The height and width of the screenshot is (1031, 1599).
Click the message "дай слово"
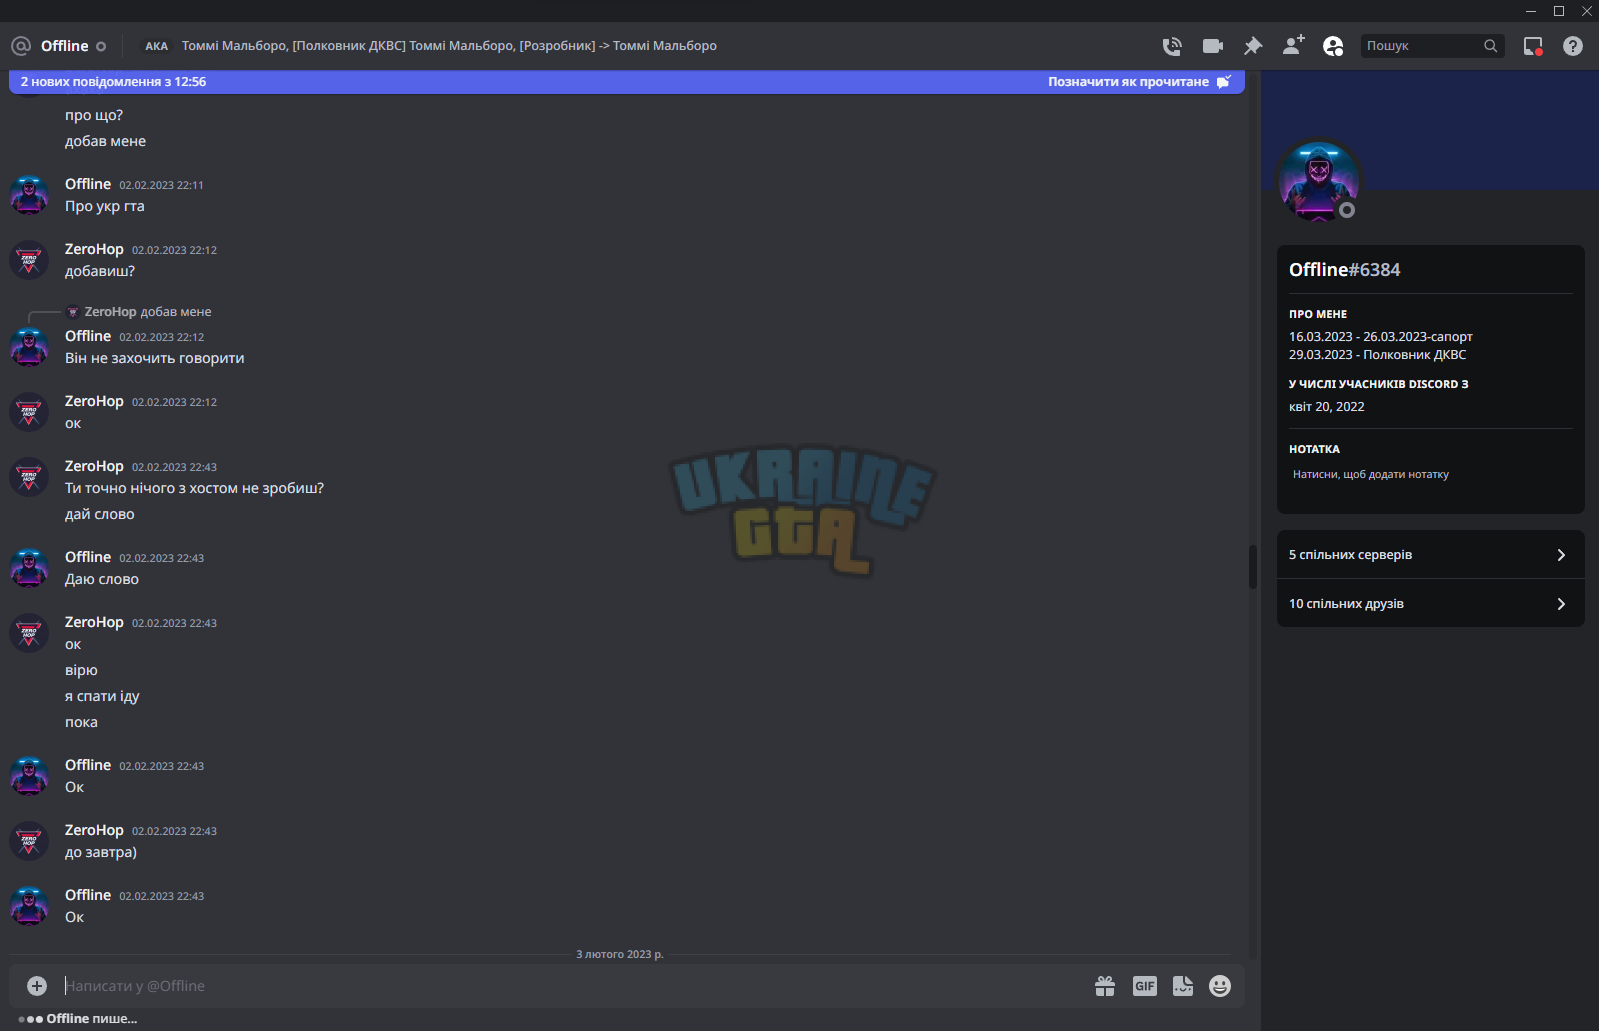100,514
